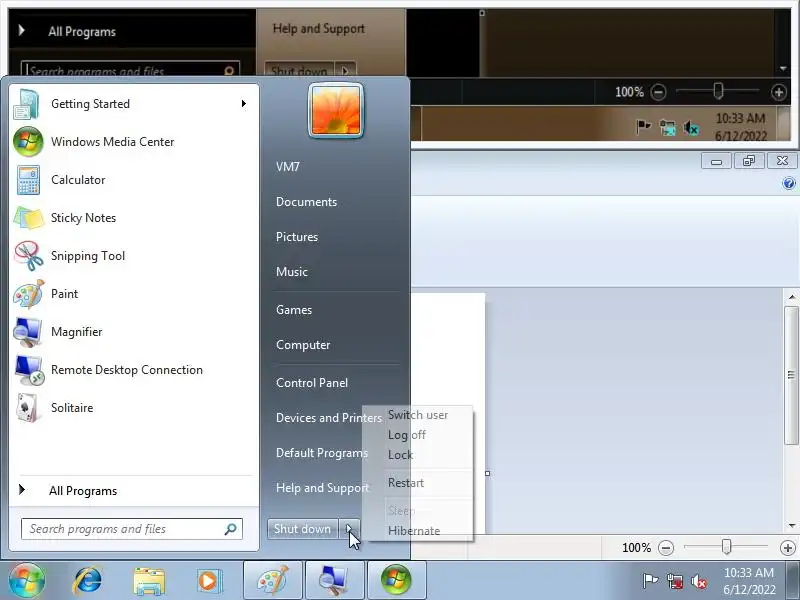Switch to Windows Media Center taskbar button
800x600 pixels.
point(396,580)
